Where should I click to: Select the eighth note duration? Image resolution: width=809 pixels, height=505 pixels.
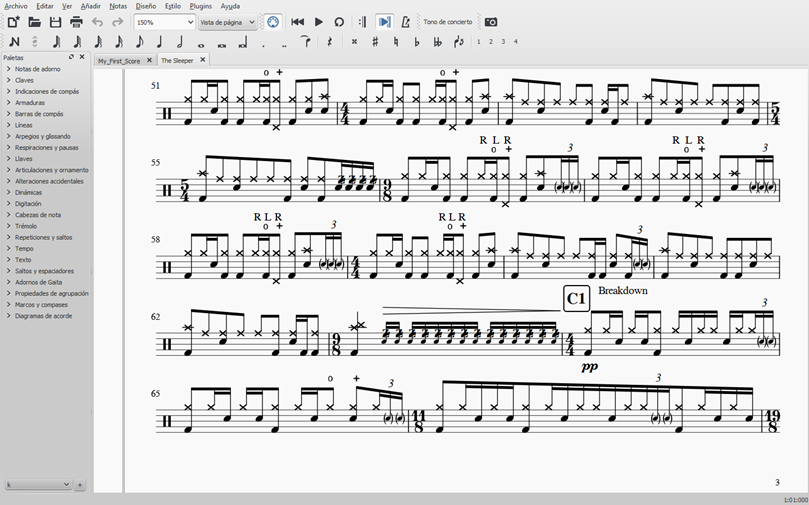pyautogui.click(x=139, y=42)
